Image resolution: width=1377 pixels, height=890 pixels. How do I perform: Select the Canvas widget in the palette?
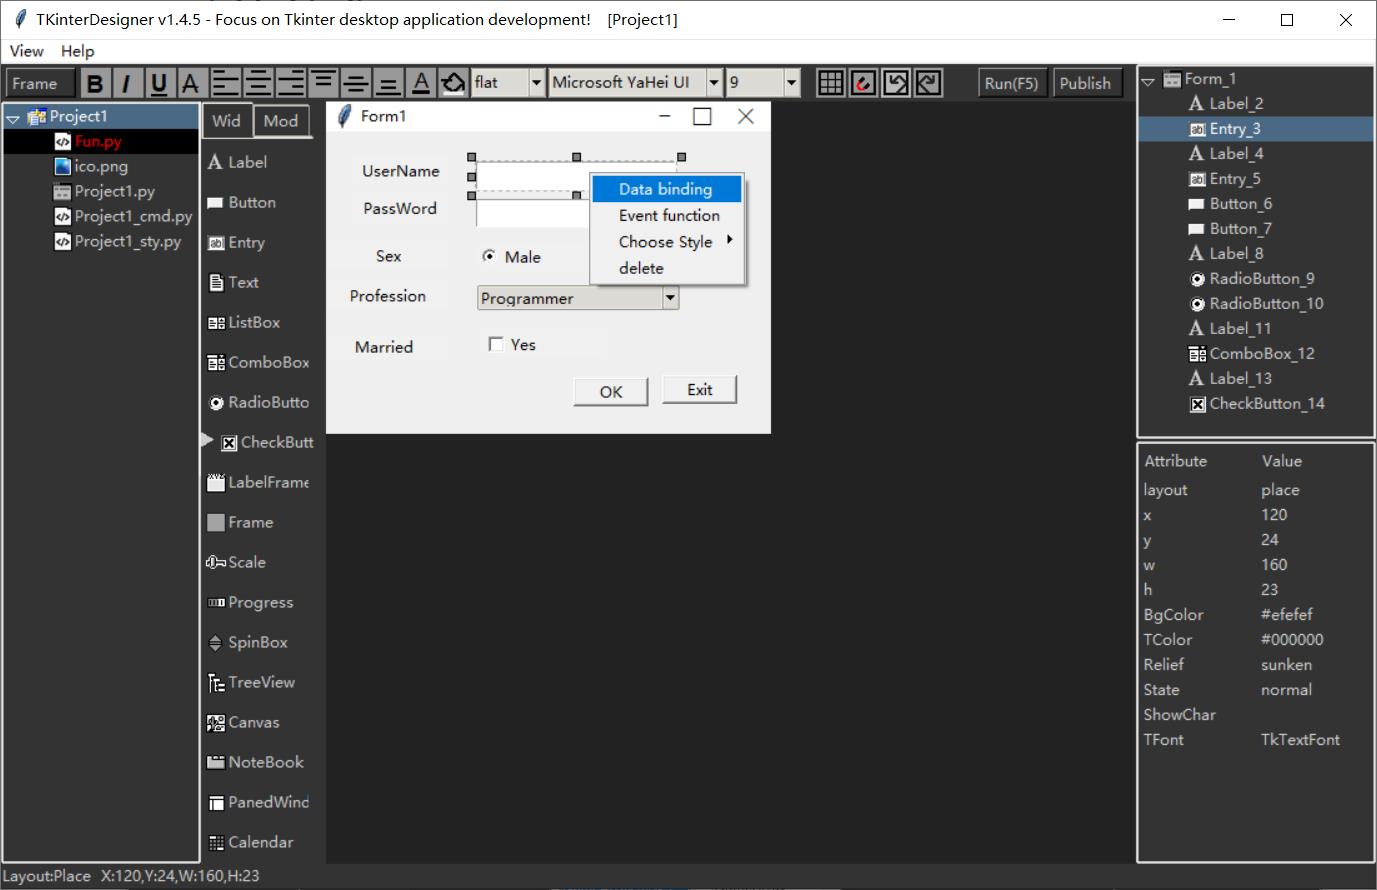(243, 722)
